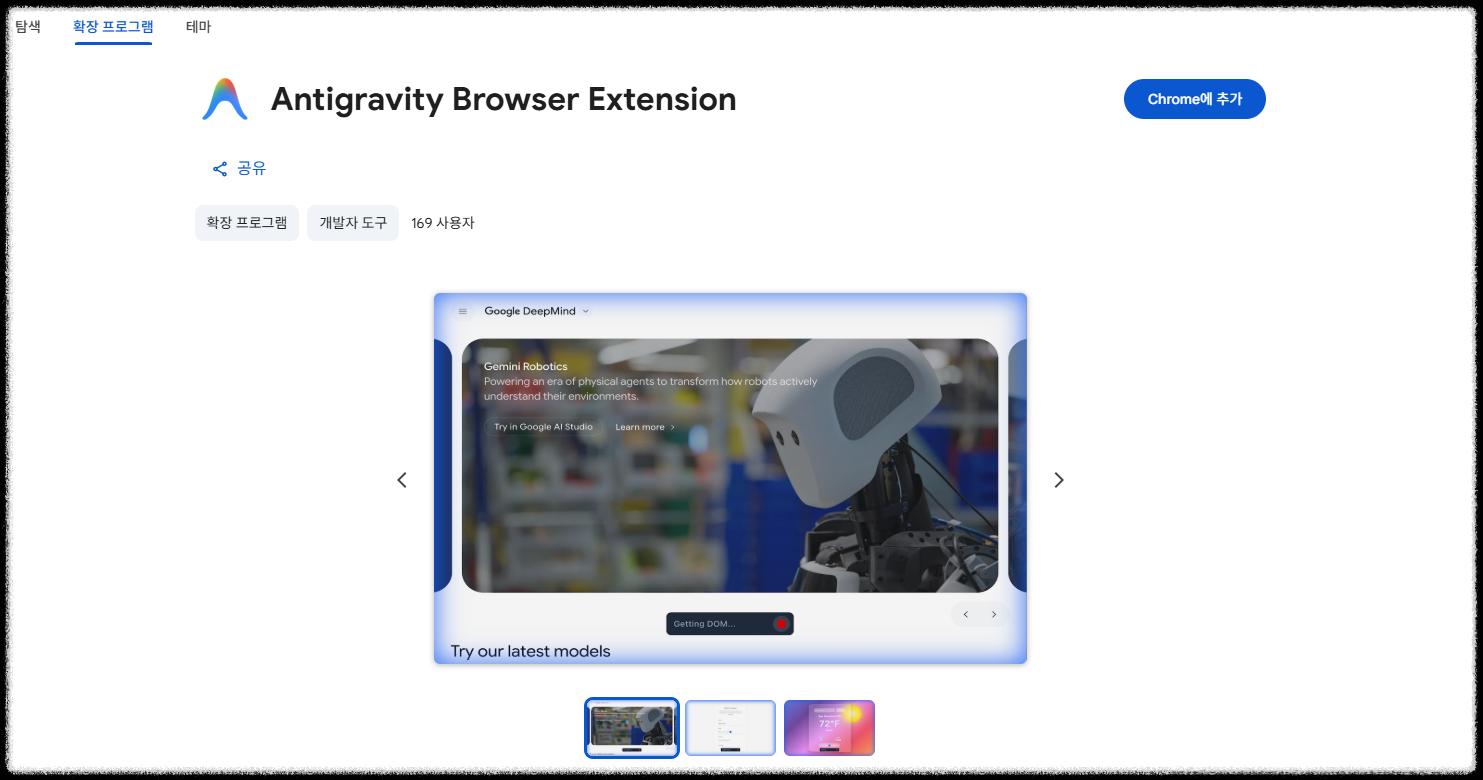Switch to the 테마 tab
This screenshot has width=1483, height=780.
[x=198, y=27]
